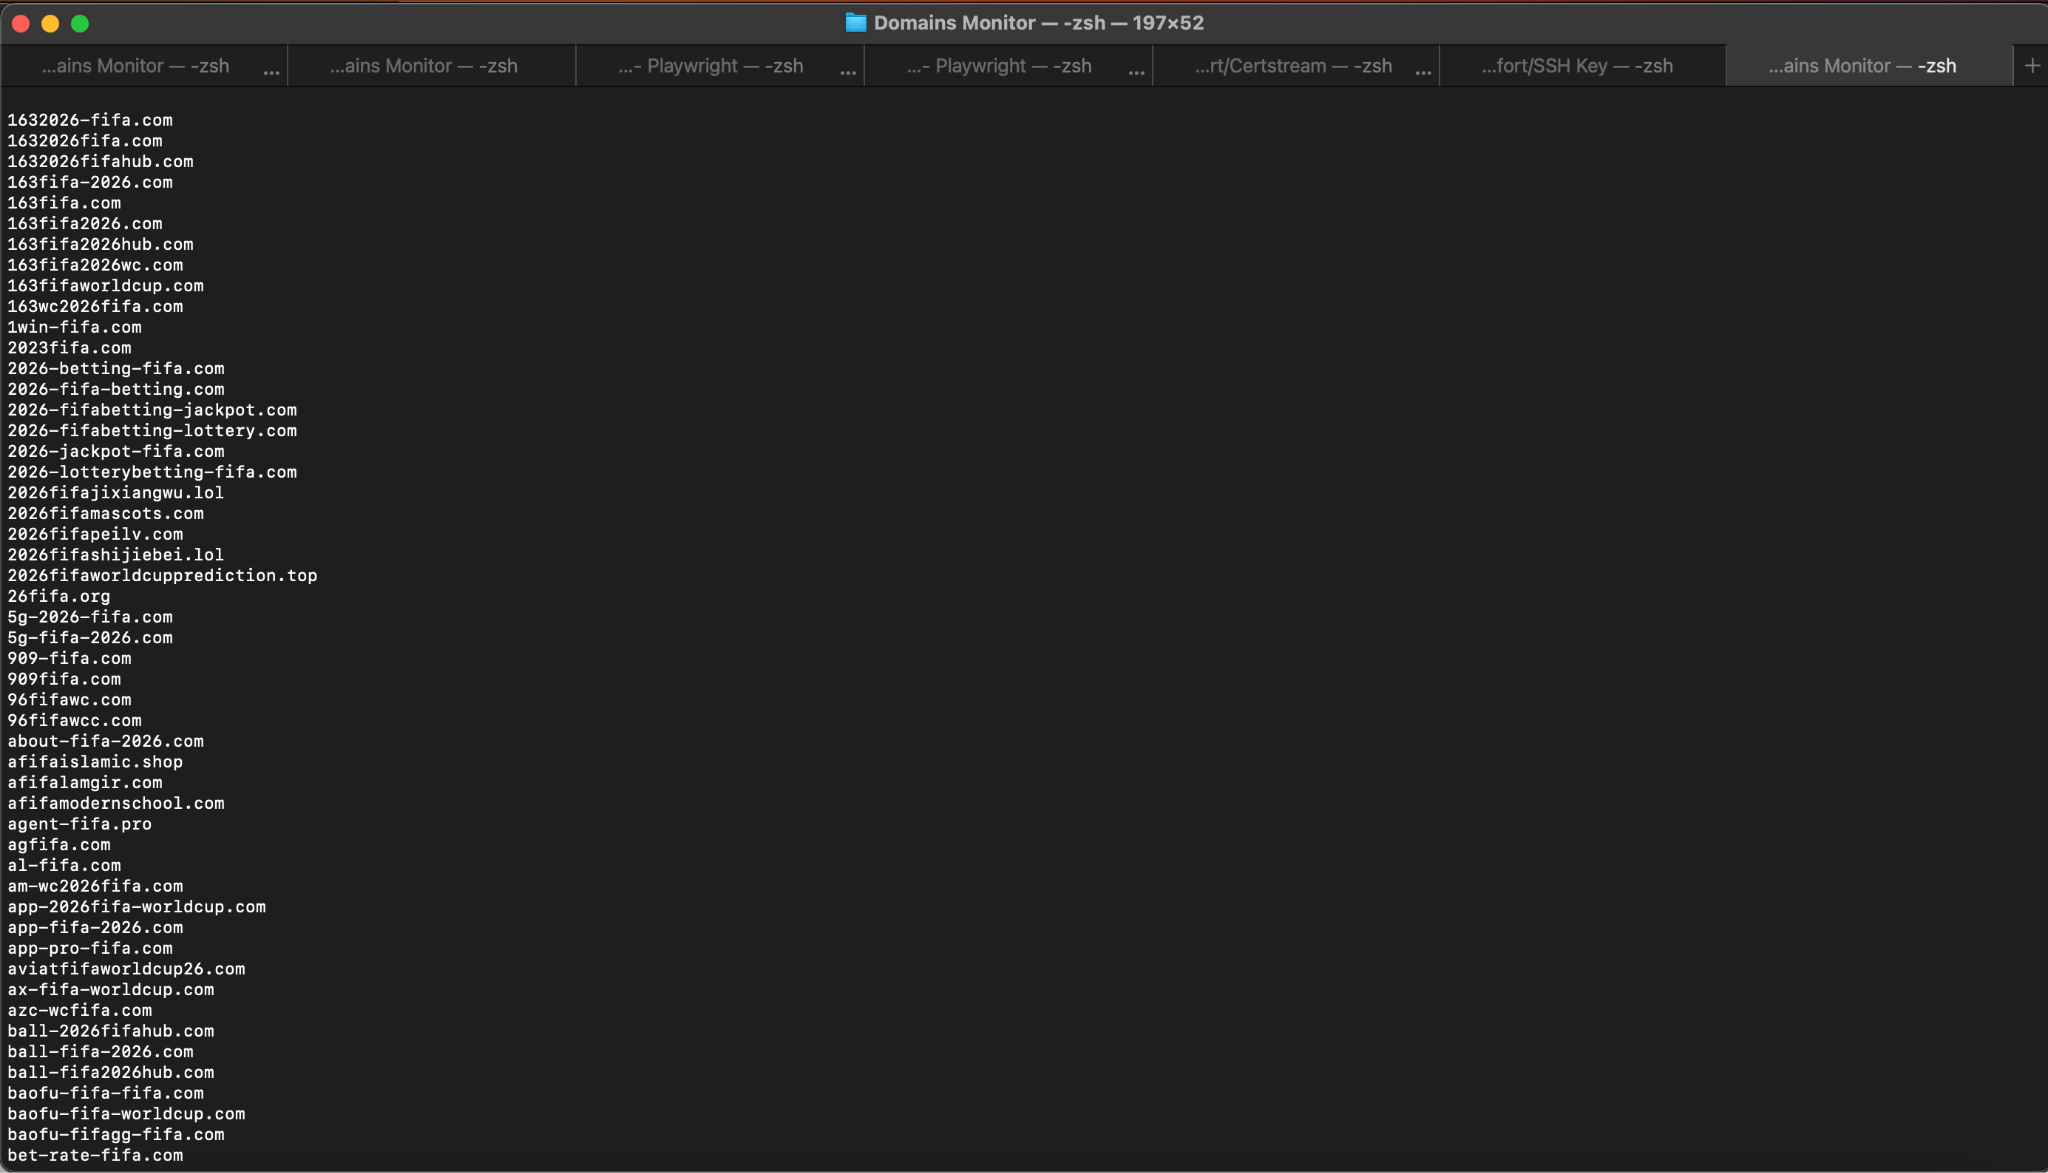Click the folder proxy icon in title bar

(x=856, y=23)
